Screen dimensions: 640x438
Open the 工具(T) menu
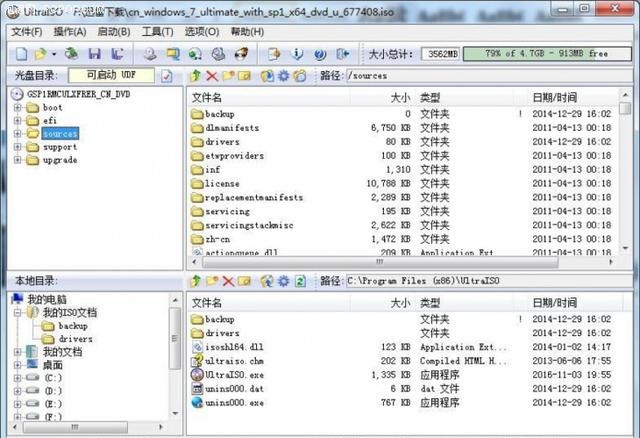coord(158,31)
